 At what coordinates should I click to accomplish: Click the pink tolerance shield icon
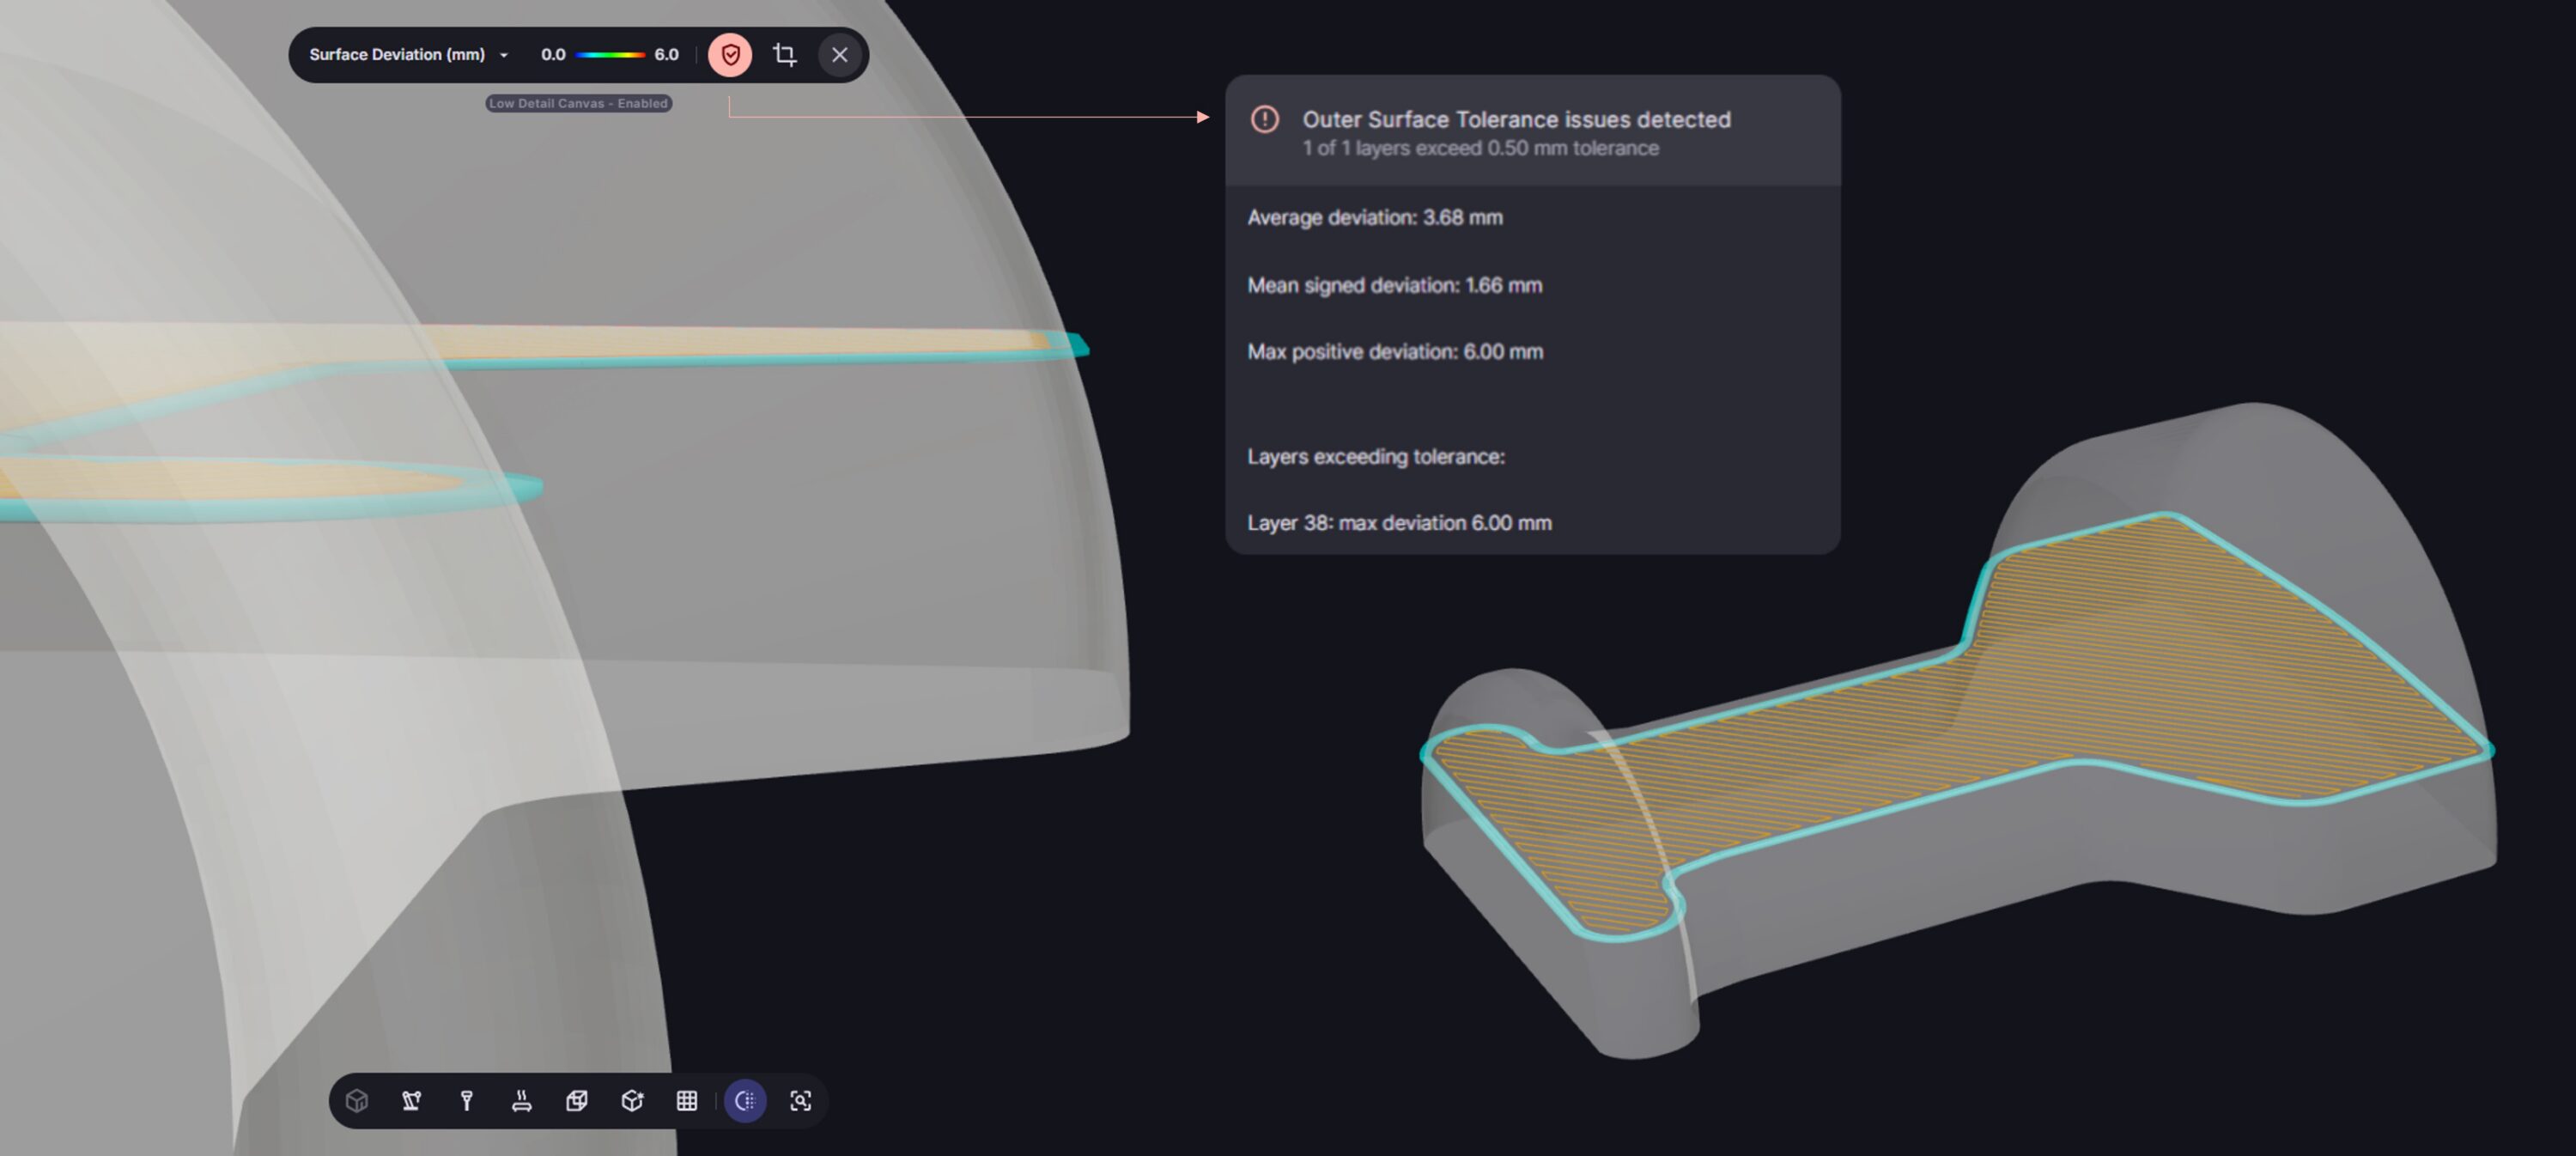click(731, 55)
